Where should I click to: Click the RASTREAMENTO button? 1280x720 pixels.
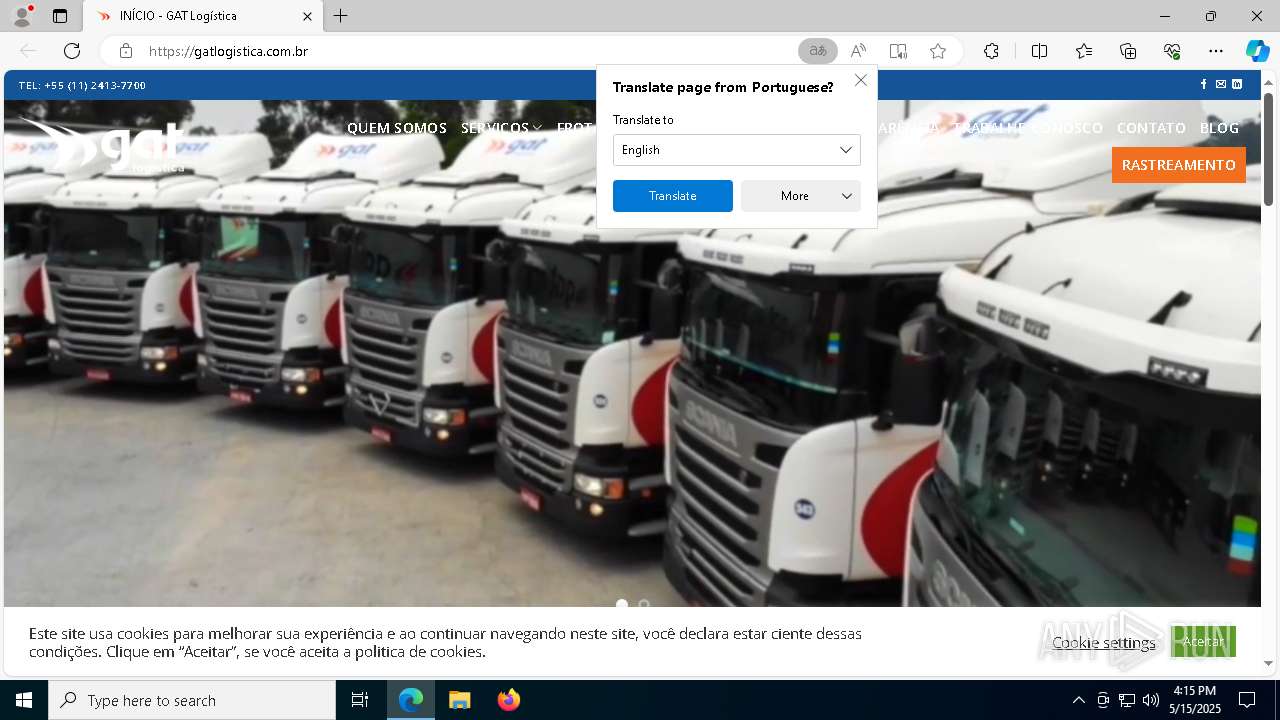(x=1179, y=165)
